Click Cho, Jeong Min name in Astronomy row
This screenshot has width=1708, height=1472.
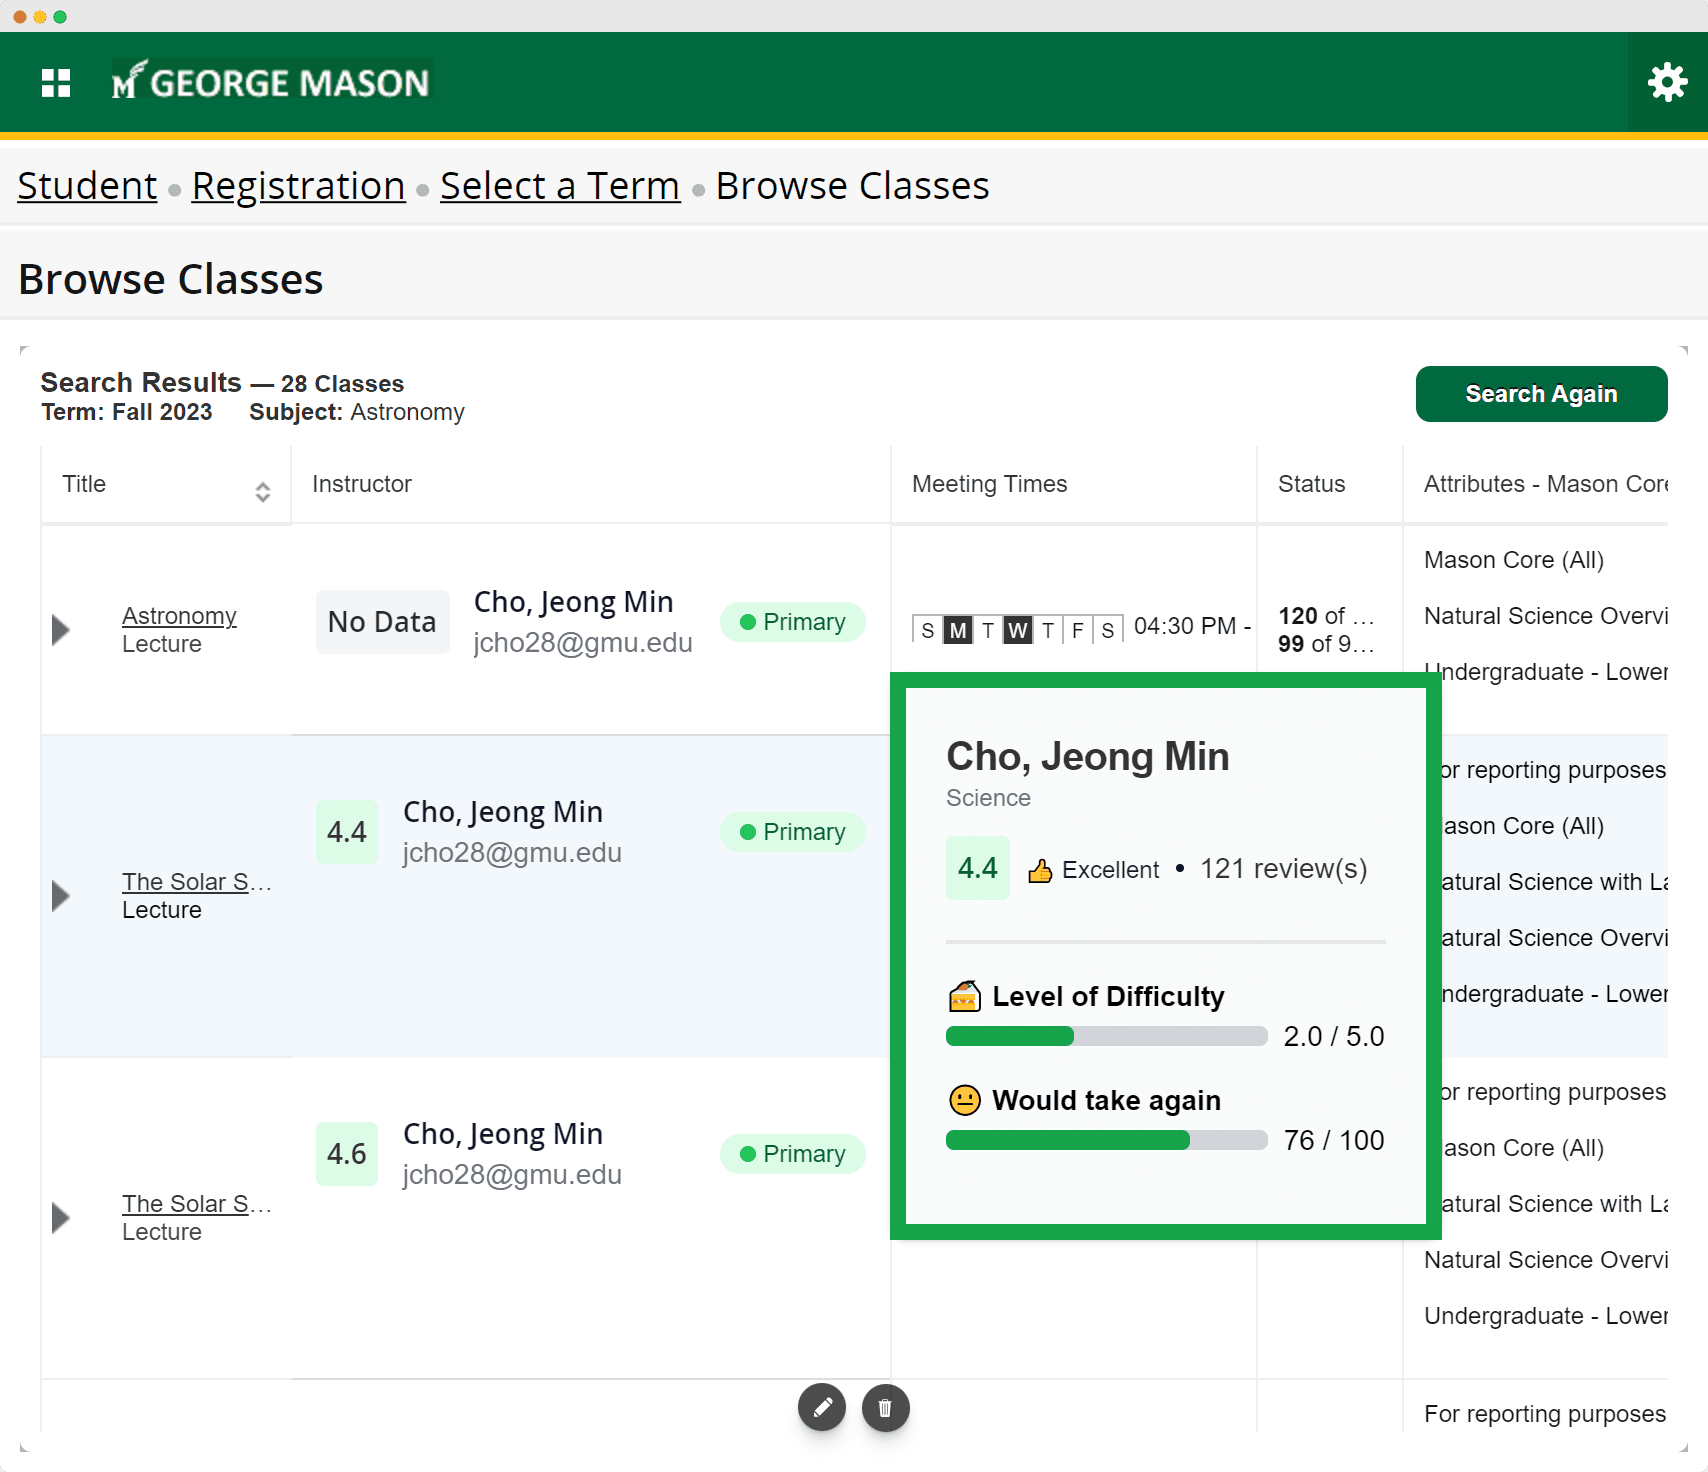click(574, 602)
